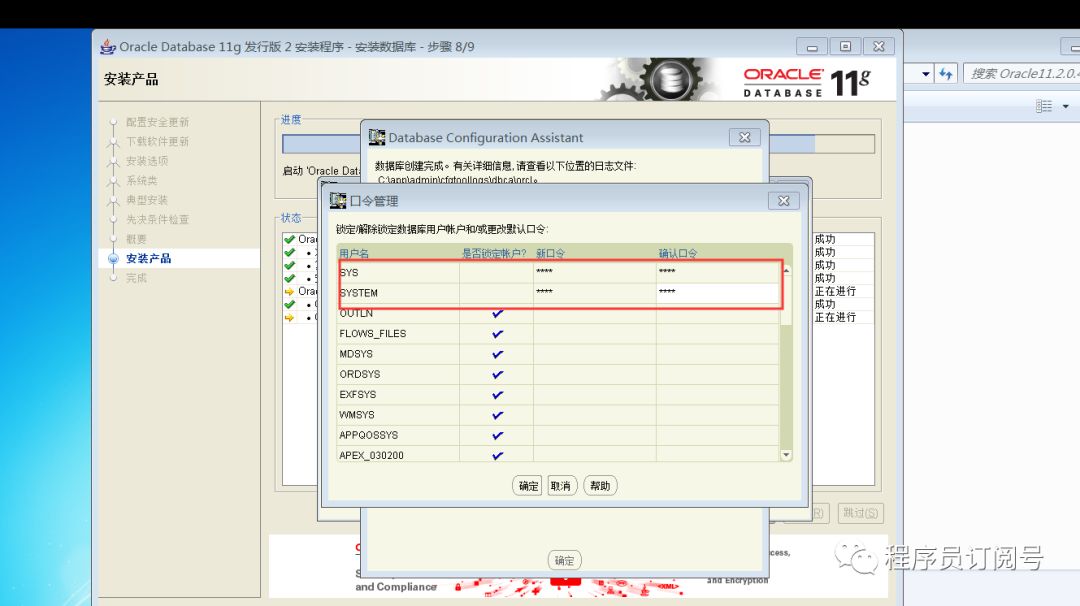Click the 确定 button in password management dialog
1080x606 pixels.
(527, 485)
